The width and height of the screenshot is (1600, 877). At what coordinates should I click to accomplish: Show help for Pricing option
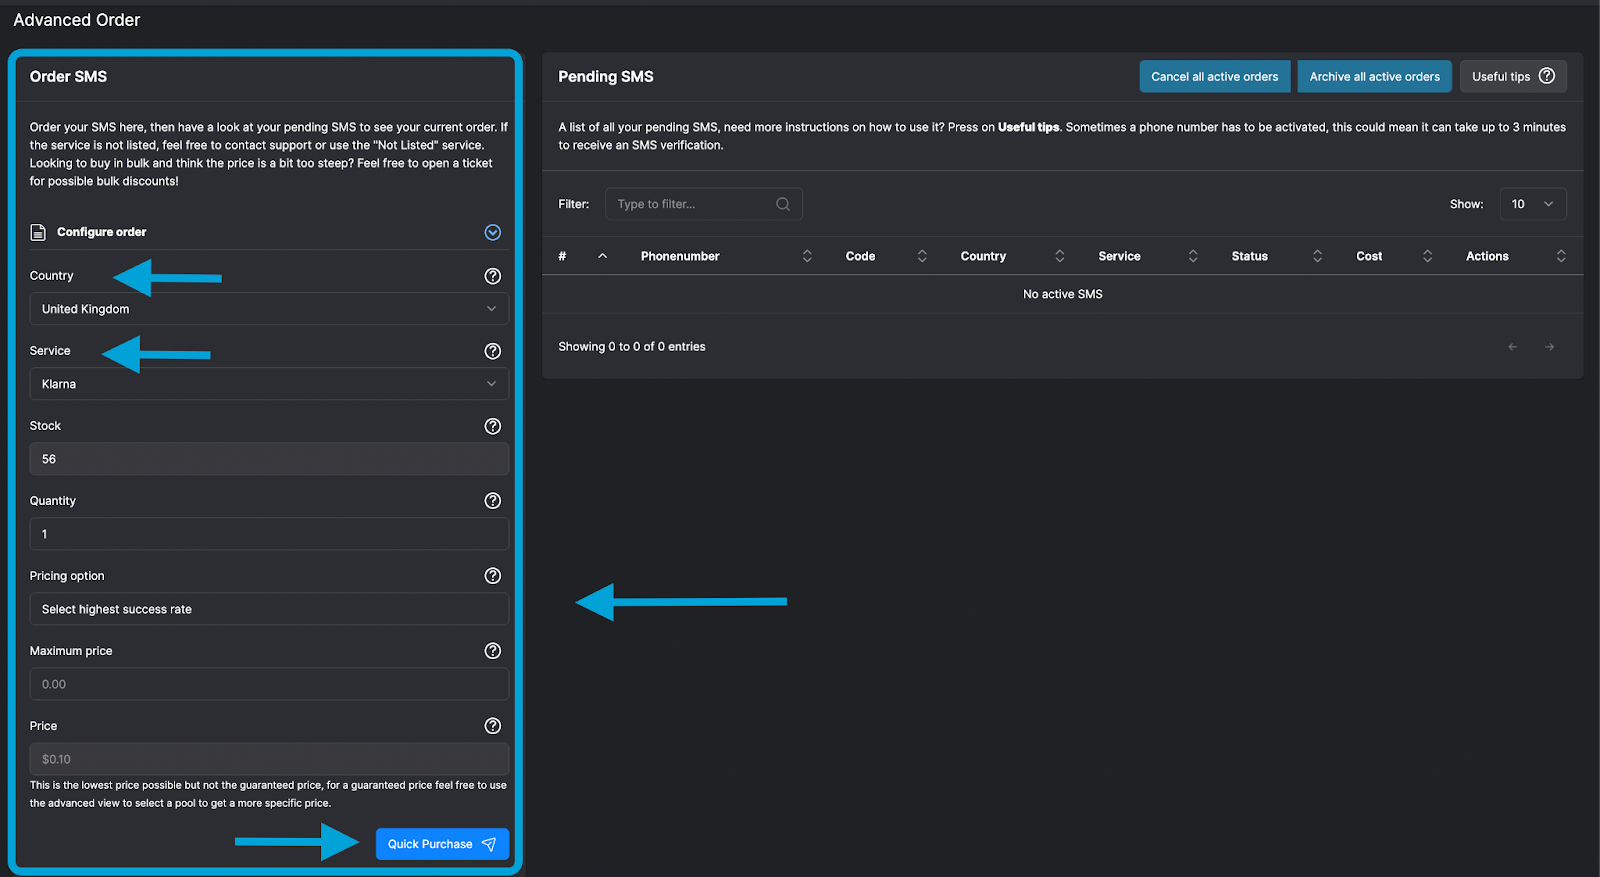click(492, 576)
